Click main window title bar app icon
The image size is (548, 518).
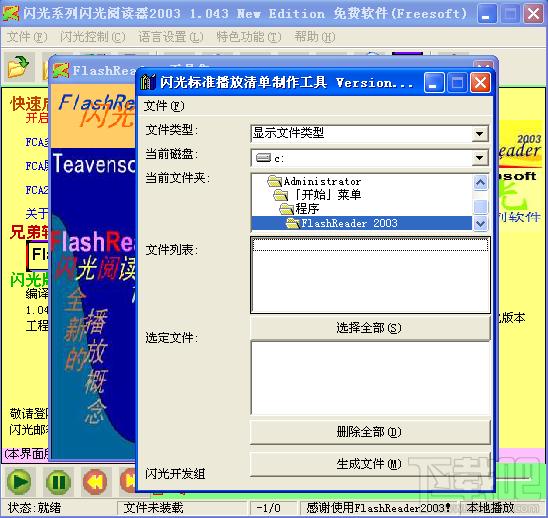(11, 14)
